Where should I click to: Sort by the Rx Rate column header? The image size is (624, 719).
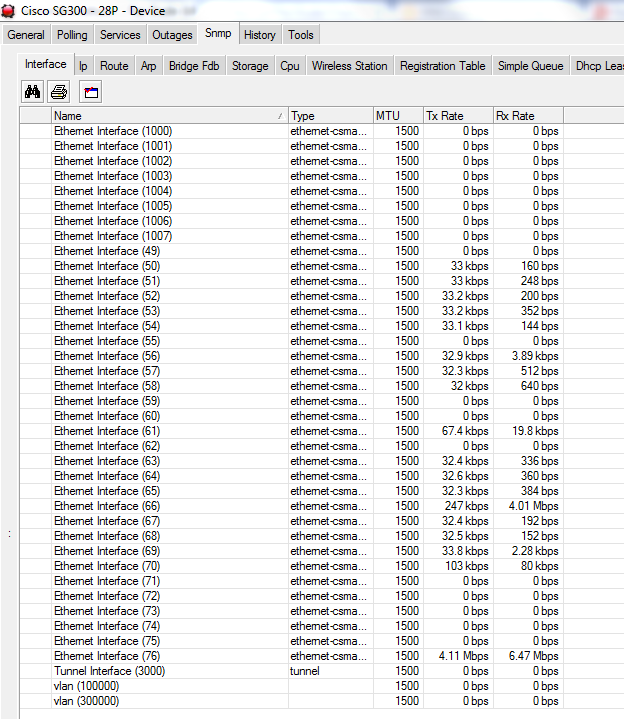pos(528,116)
